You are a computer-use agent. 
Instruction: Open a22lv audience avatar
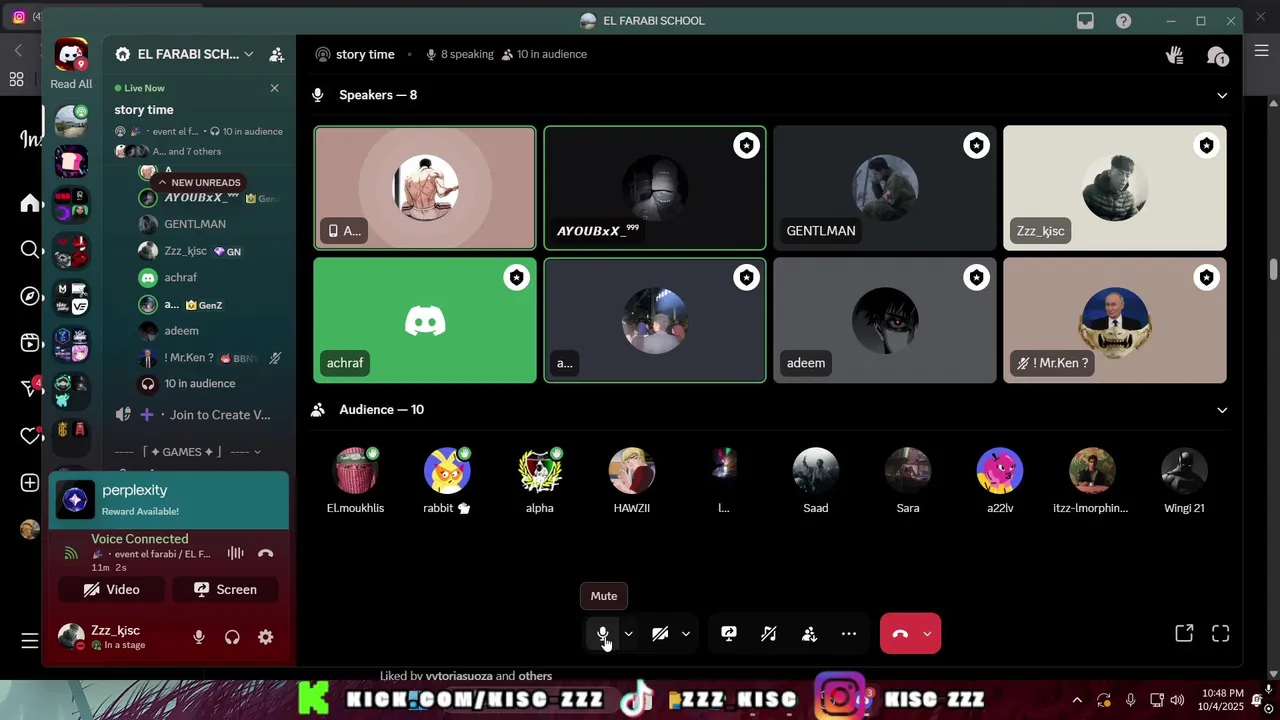1000,470
